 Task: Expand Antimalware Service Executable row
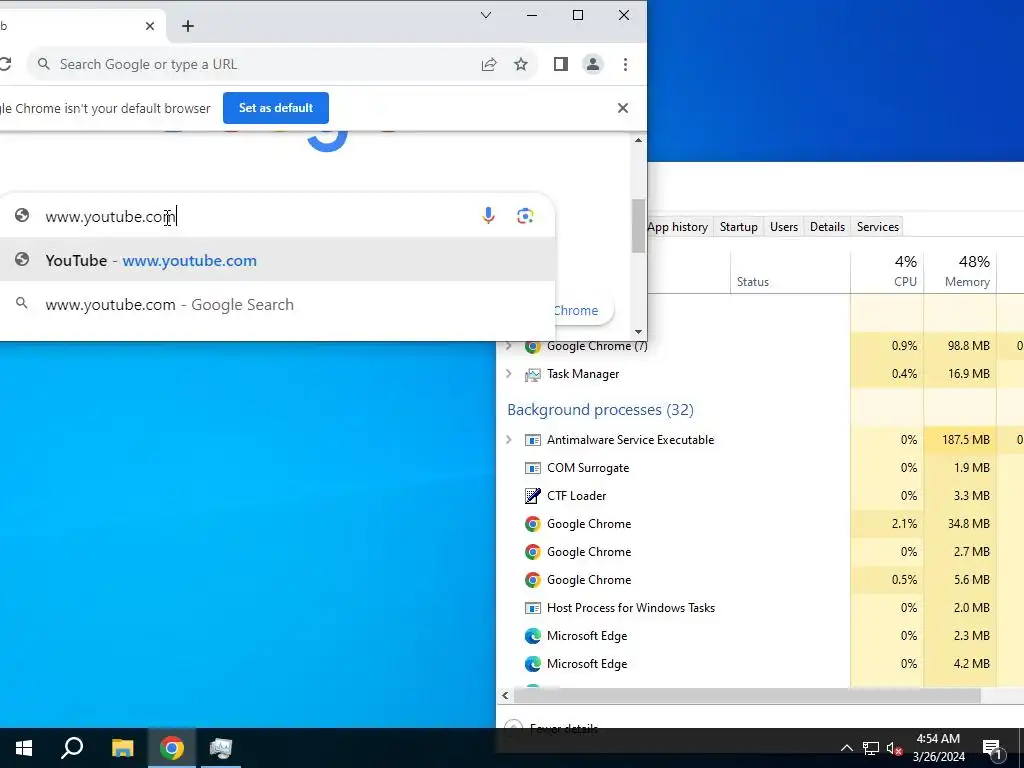click(x=509, y=440)
